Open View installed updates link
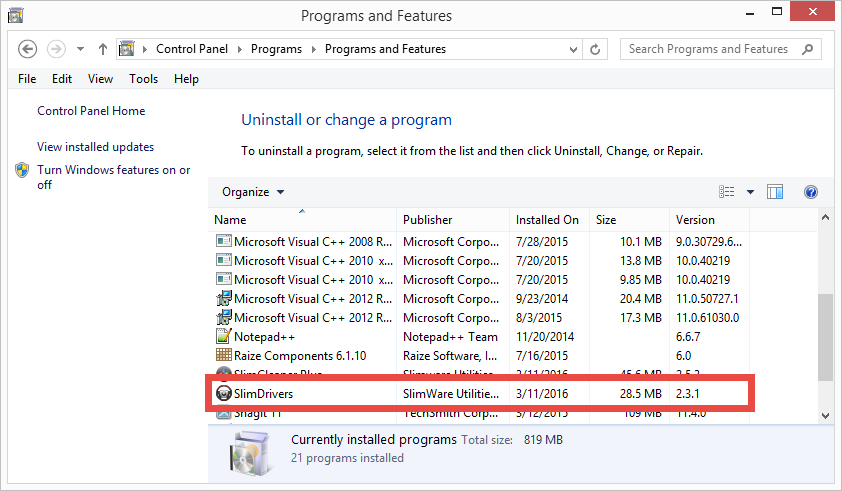 click(96, 147)
